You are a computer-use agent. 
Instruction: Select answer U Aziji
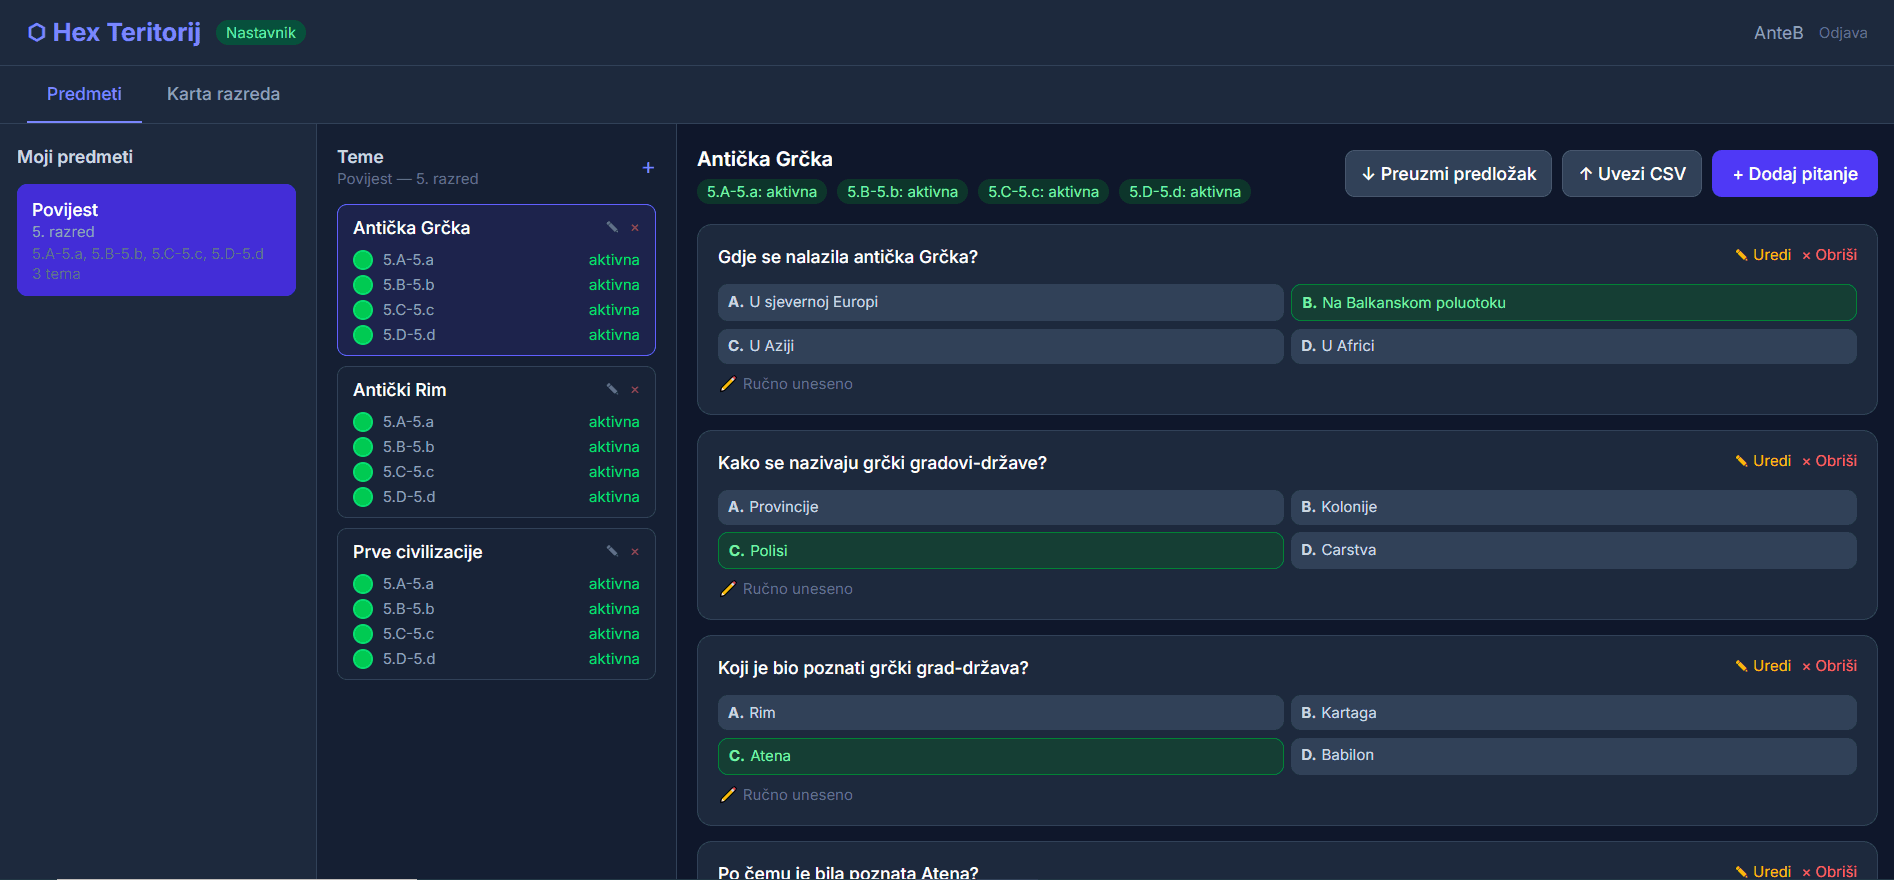(x=1000, y=346)
